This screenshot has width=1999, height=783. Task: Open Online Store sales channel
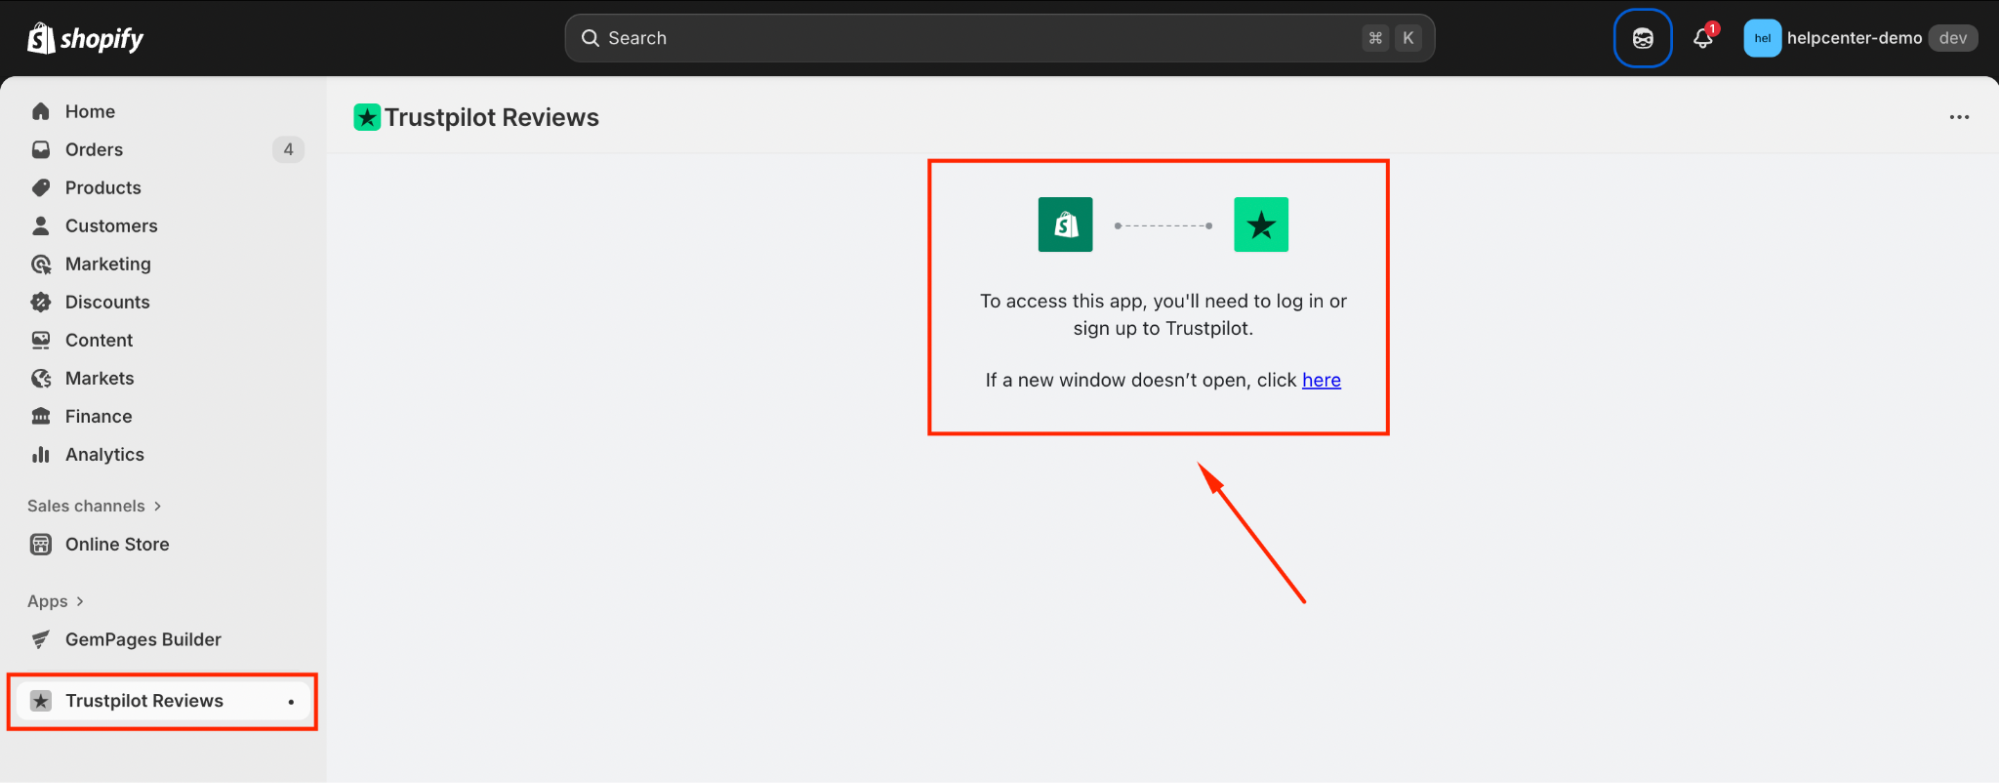pos(117,544)
